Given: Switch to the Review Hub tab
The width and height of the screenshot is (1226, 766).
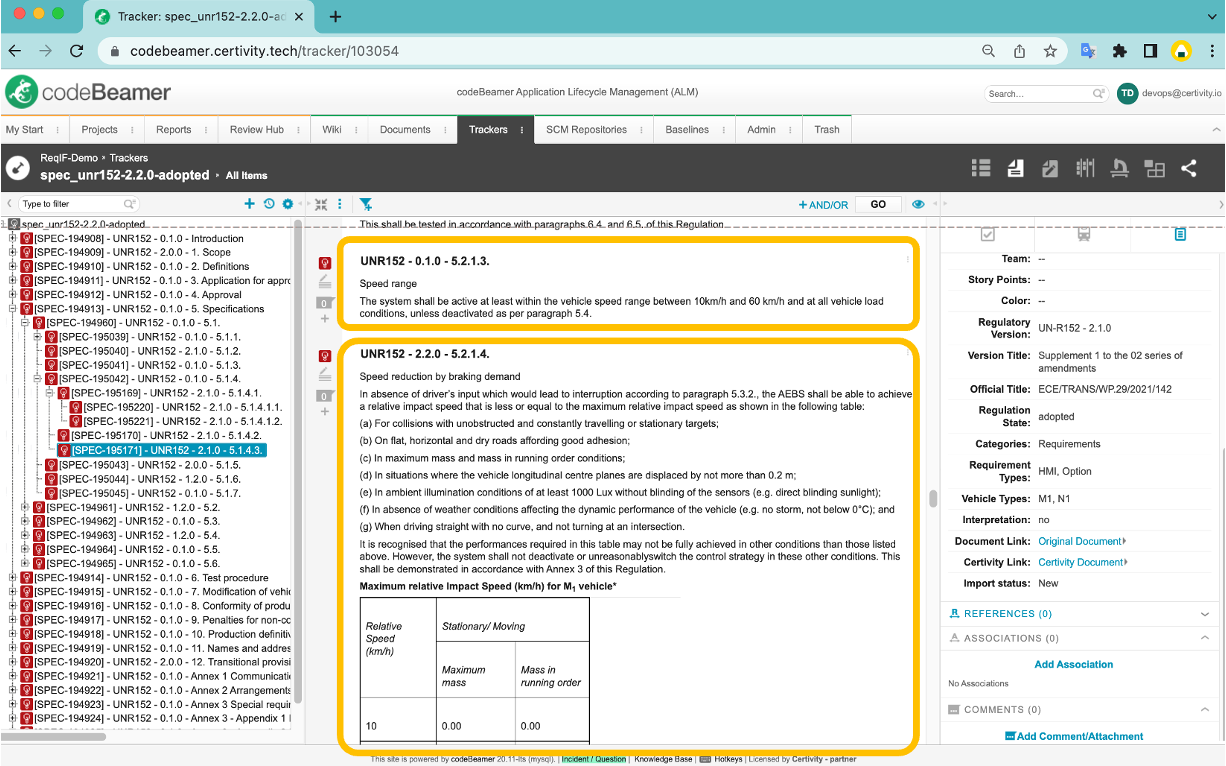Looking at the screenshot, I should point(256,129).
